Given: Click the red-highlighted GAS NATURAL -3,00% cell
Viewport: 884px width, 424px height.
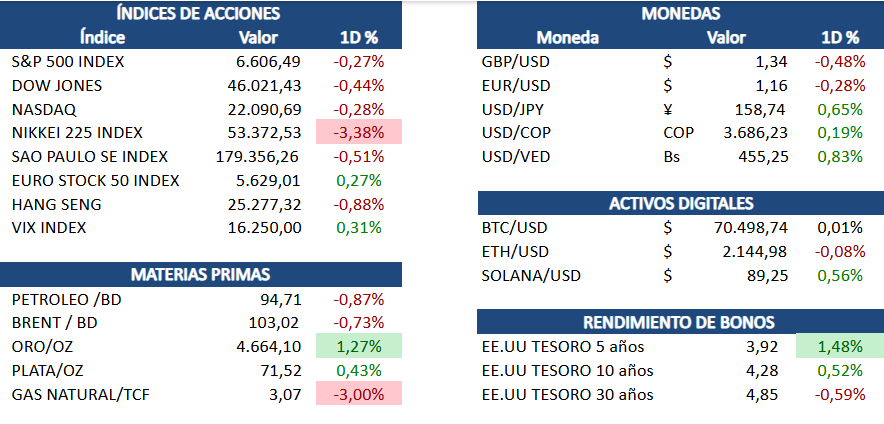Looking at the screenshot, I should 358,395.
